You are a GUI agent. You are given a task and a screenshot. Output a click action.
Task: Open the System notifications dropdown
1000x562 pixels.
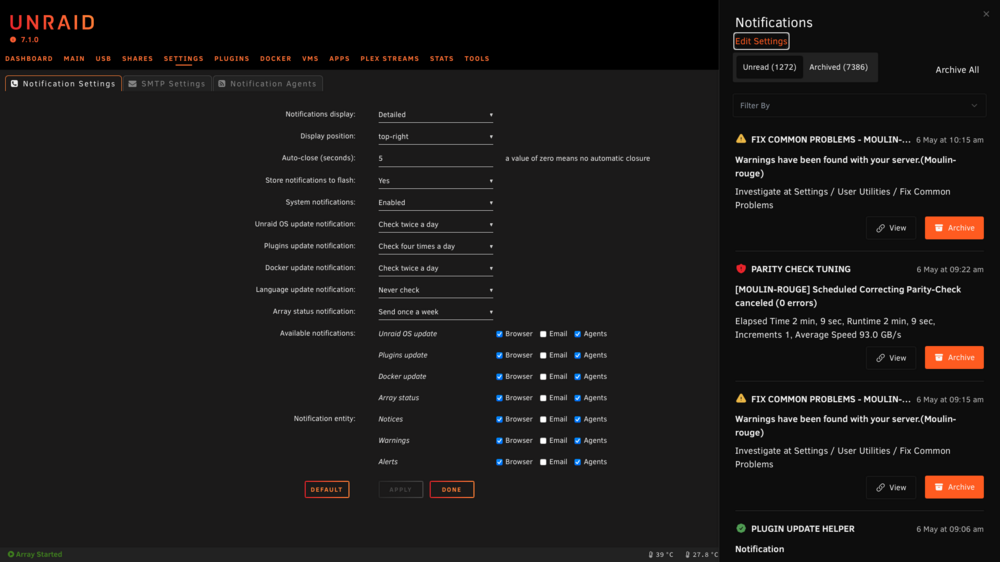click(x=435, y=202)
